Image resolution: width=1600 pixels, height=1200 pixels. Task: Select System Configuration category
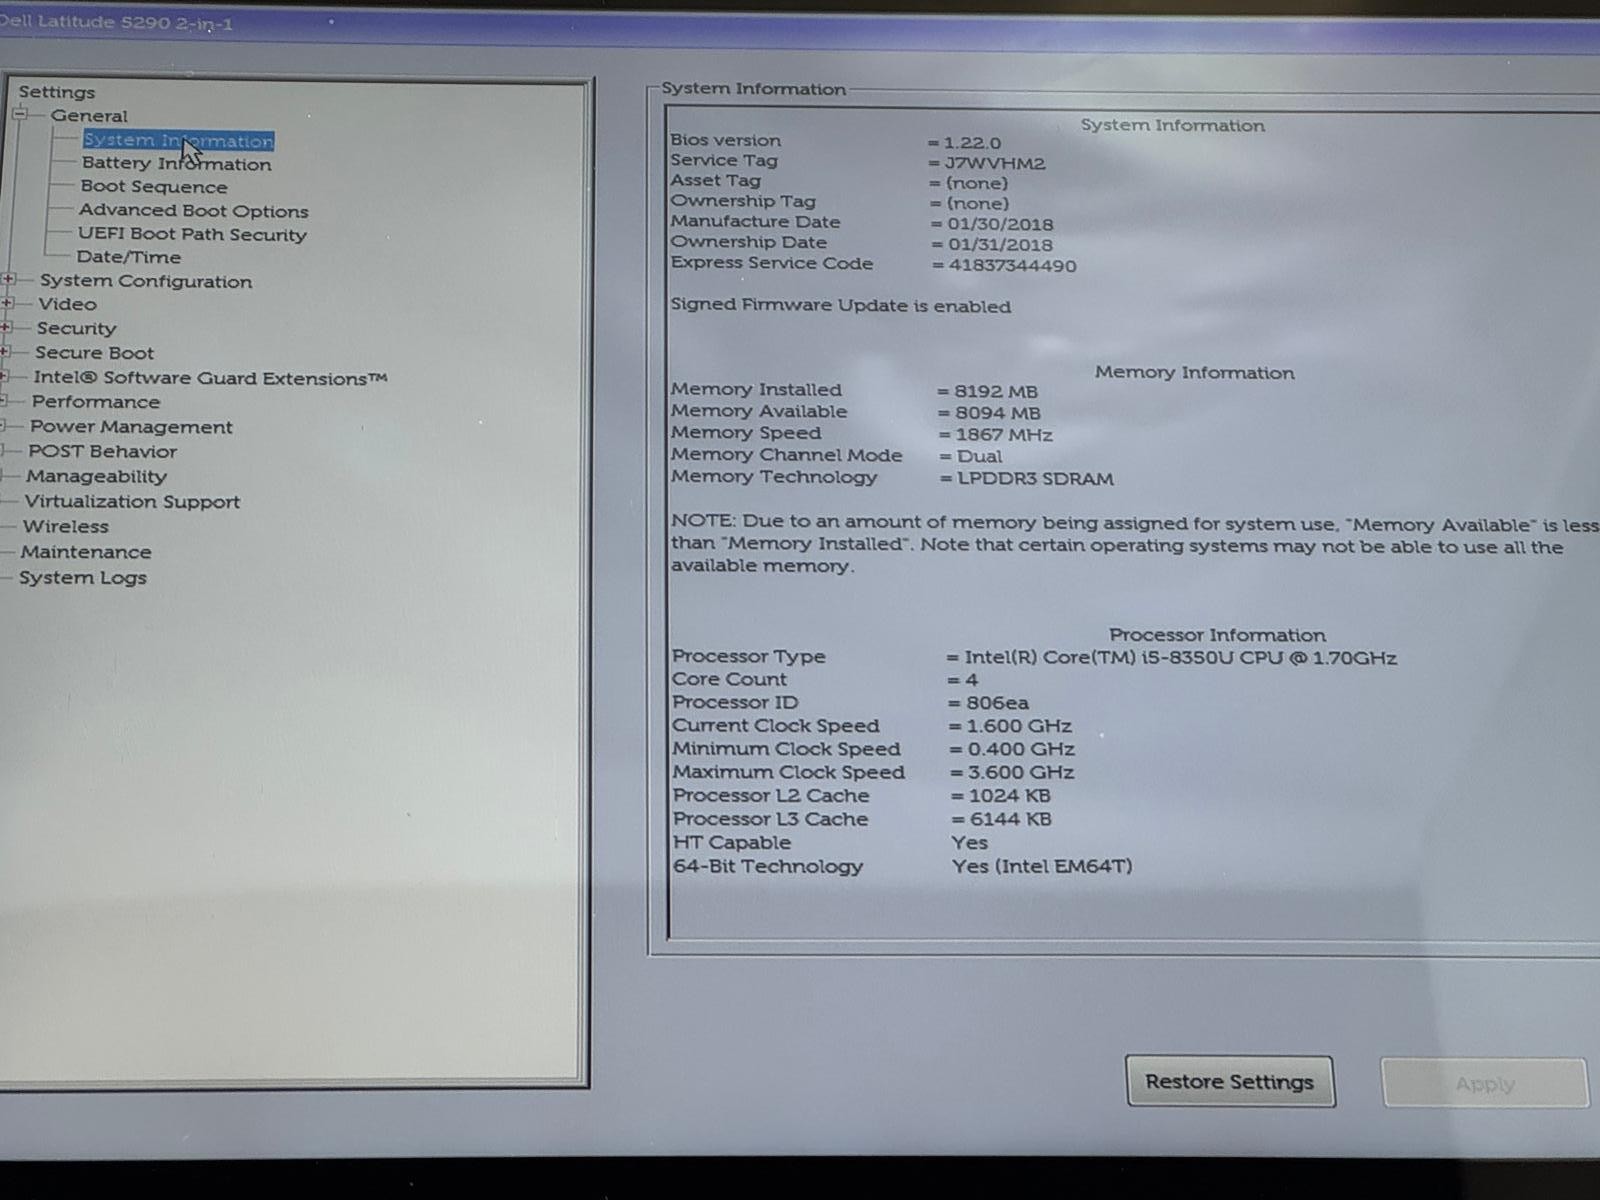(146, 282)
